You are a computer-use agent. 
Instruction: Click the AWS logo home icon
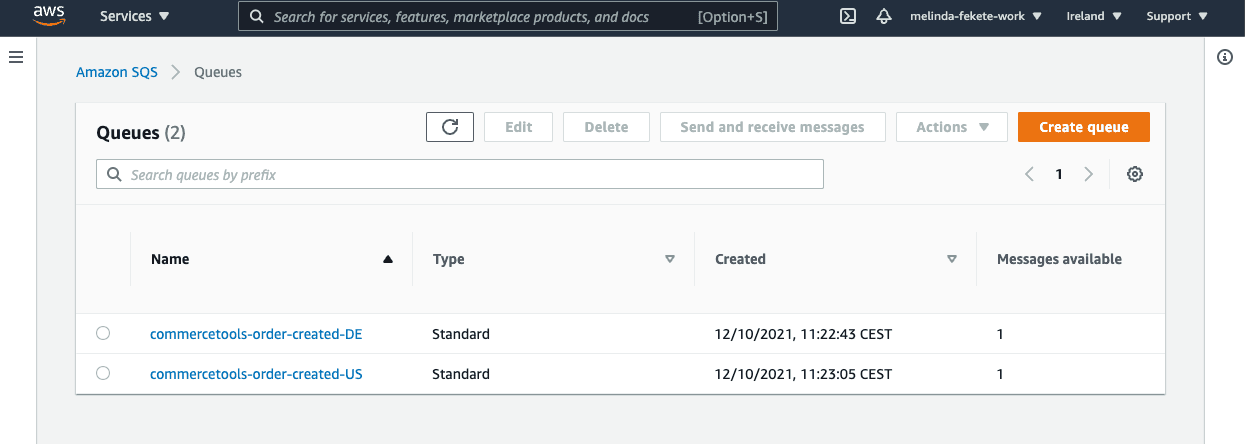(49, 15)
